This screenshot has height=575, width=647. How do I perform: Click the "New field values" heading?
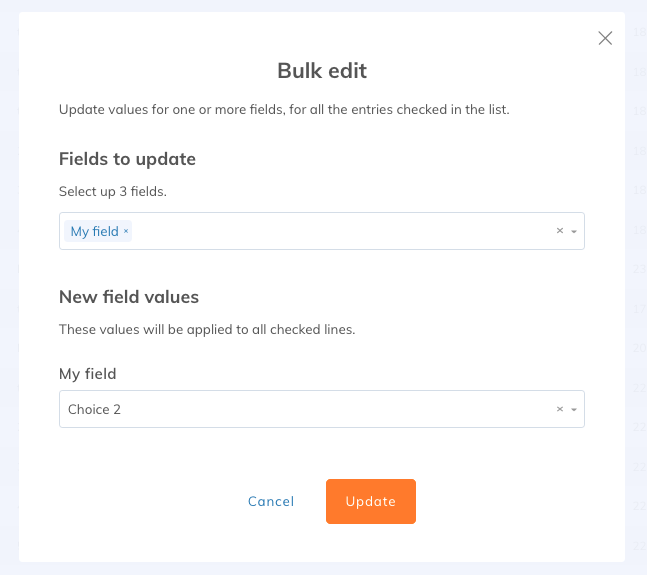point(129,297)
